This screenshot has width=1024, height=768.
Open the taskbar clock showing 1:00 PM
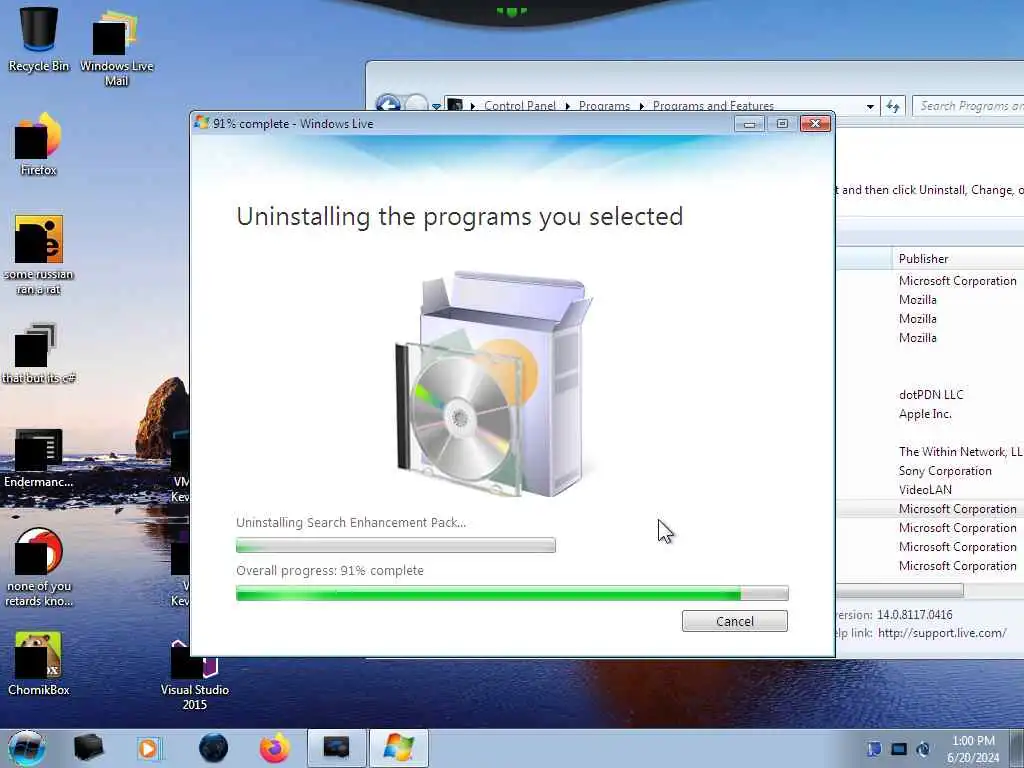[973, 749]
